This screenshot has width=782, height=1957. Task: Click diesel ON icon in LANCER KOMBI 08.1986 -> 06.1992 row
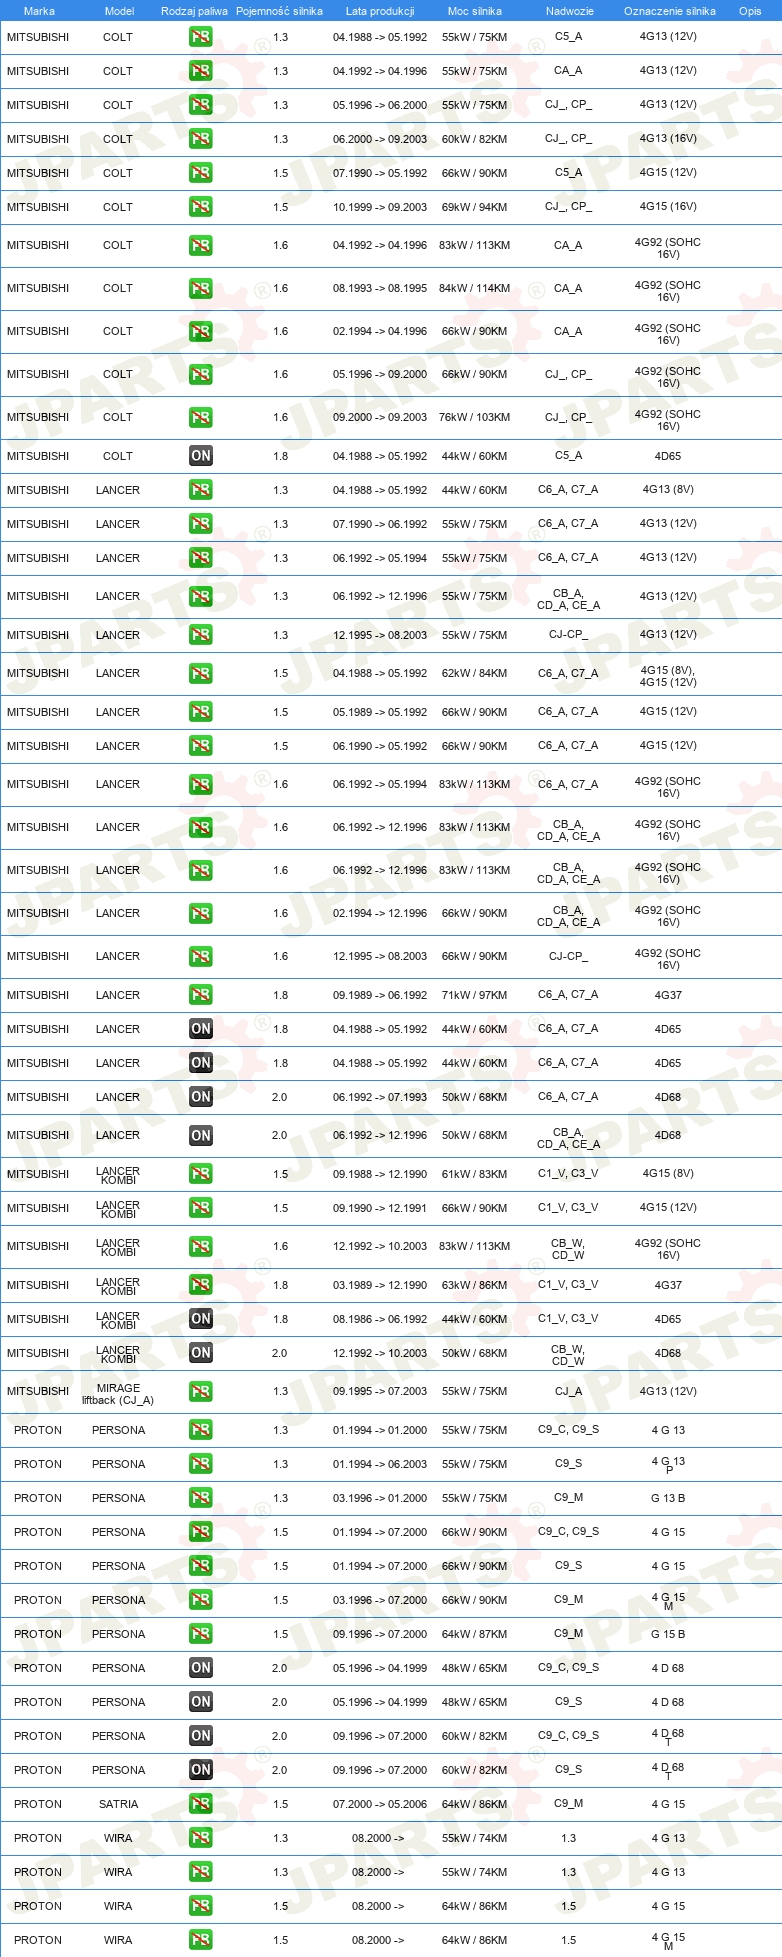click(x=201, y=1319)
